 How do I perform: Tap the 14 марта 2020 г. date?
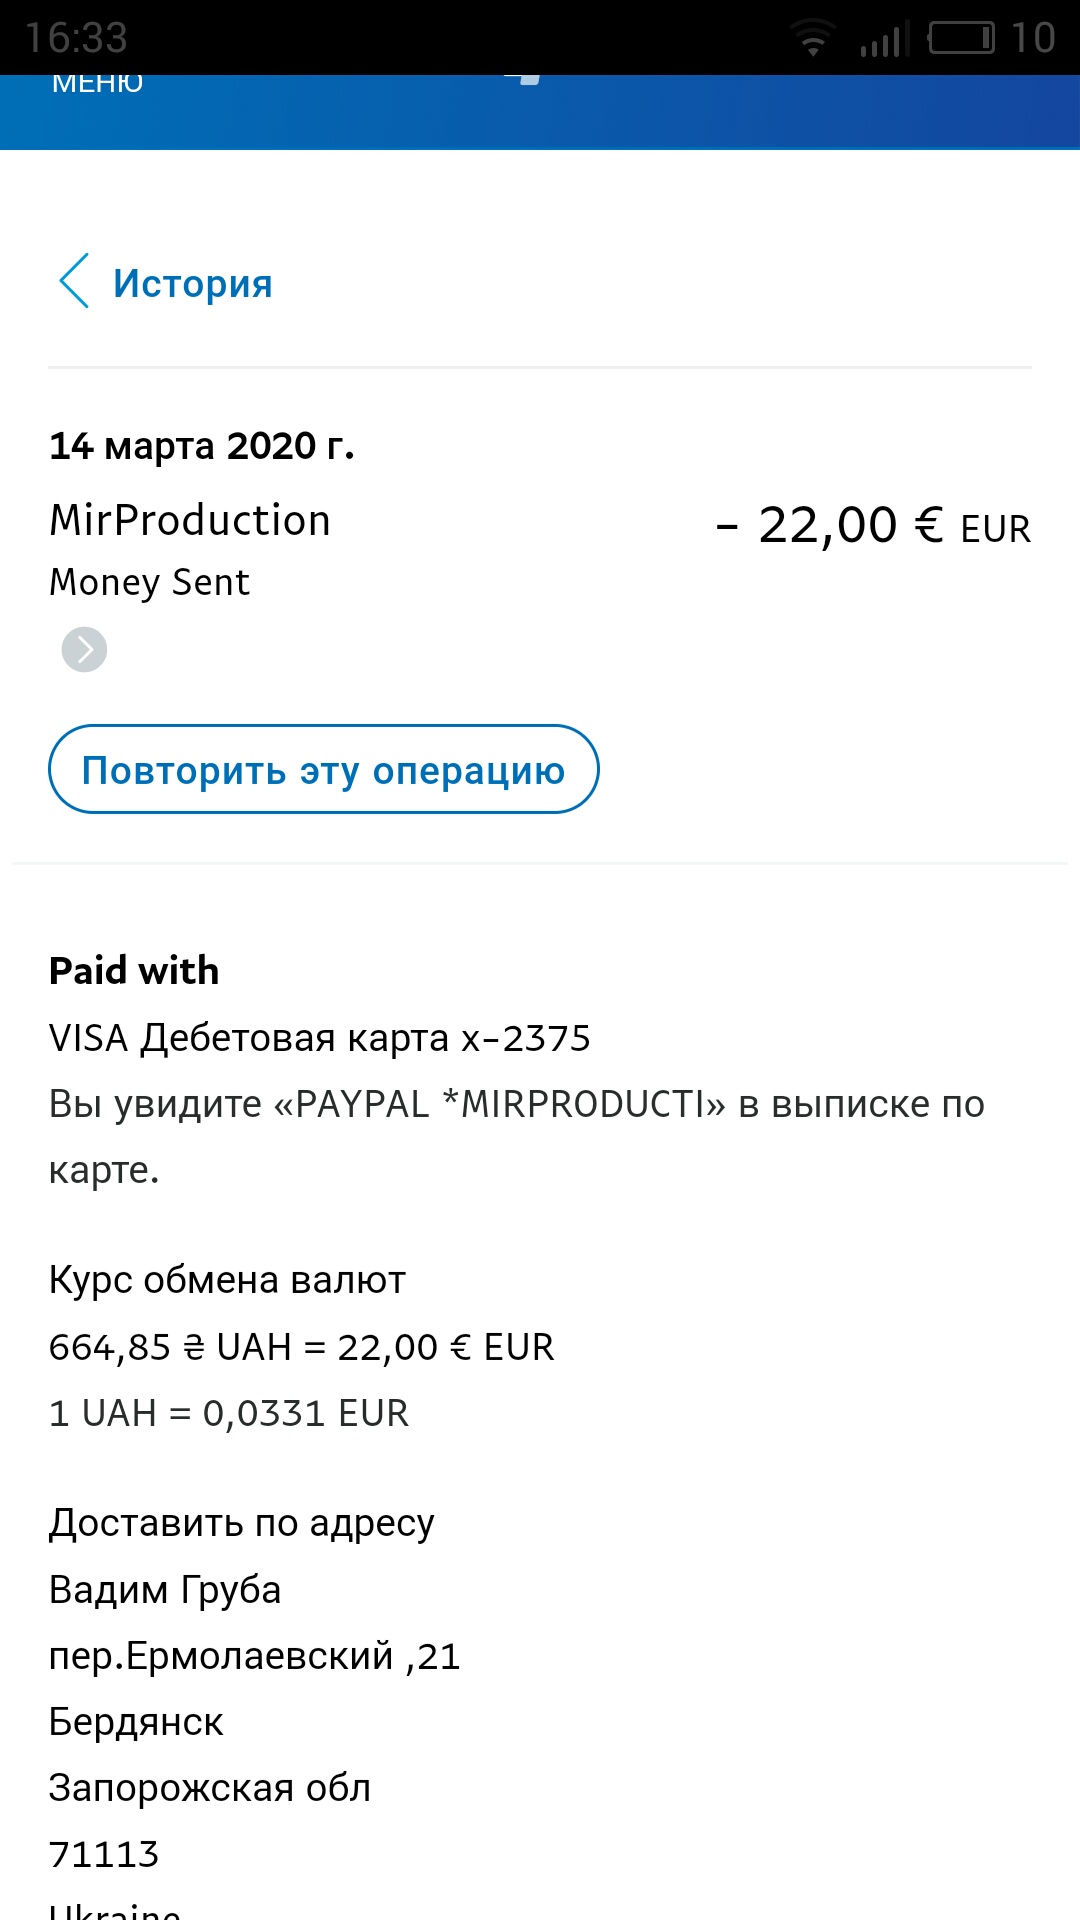[x=202, y=446]
